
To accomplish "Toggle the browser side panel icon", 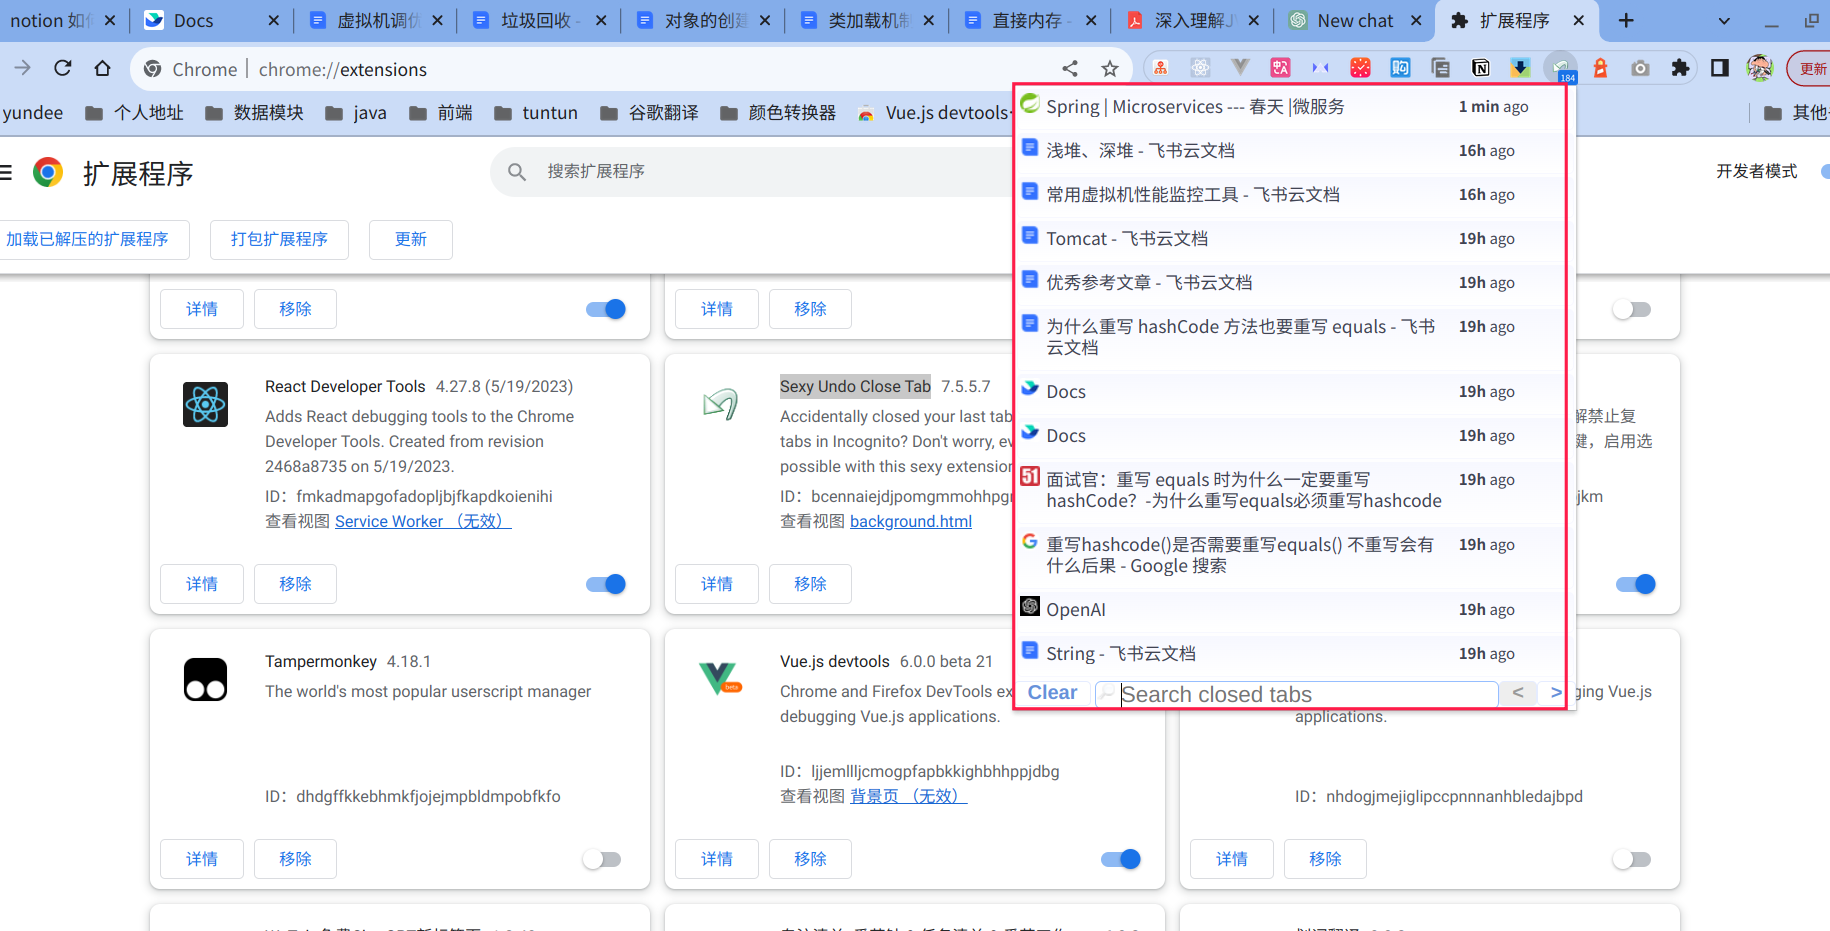I will (x=1720, y=68).
